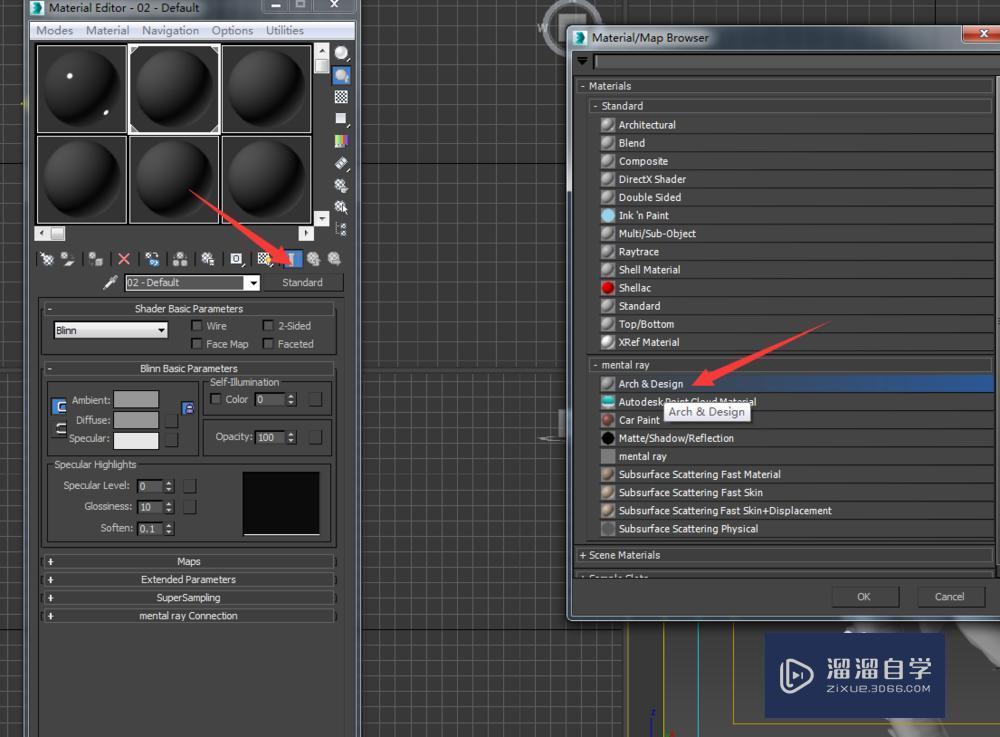The width and height of the screenshot is (1000, 737).
Task: Click the browser search input field
Action: tap(796, 61)
